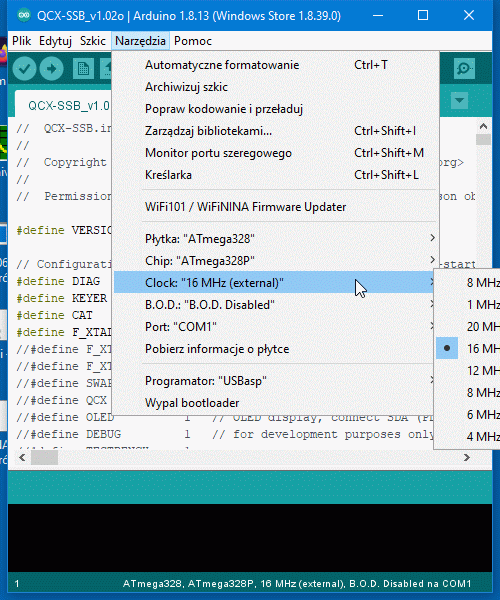Click the #define CAT code line

click(54, 315)
